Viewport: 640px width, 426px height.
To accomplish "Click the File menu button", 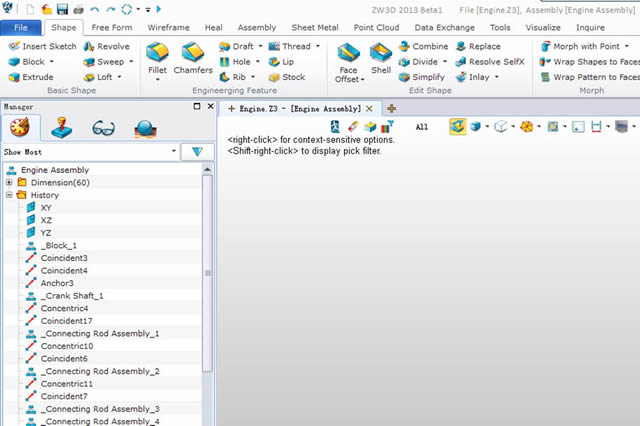I will click(21, 27).
